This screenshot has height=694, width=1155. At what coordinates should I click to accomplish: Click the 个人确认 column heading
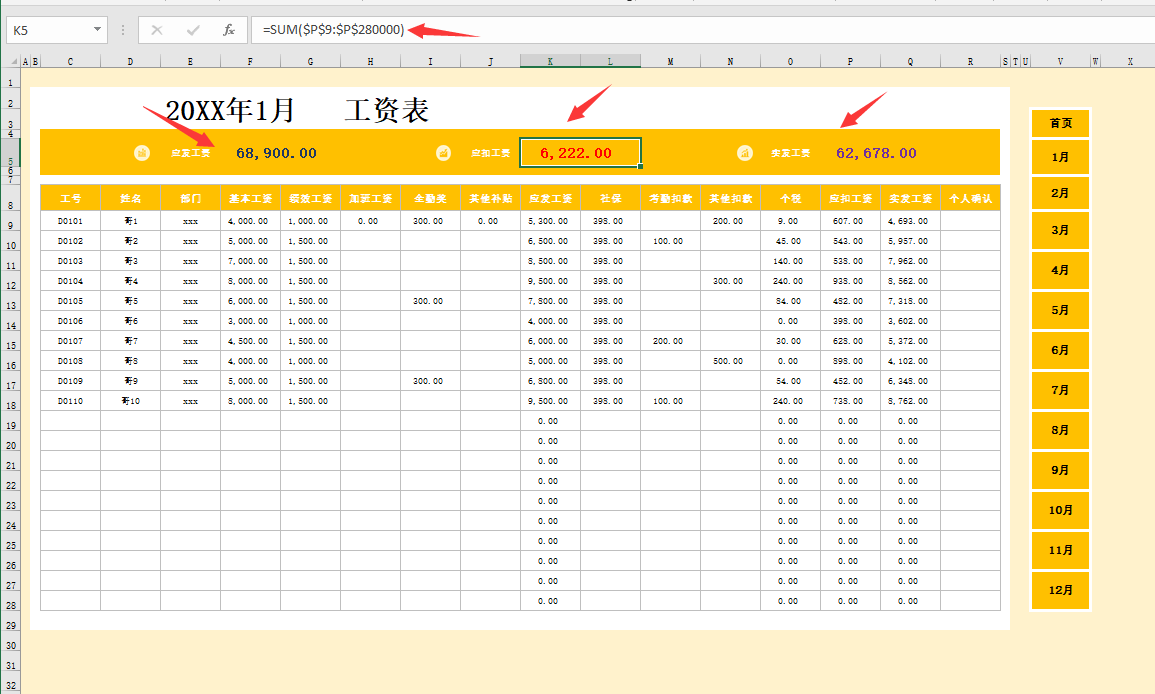(x=971, y=198)
